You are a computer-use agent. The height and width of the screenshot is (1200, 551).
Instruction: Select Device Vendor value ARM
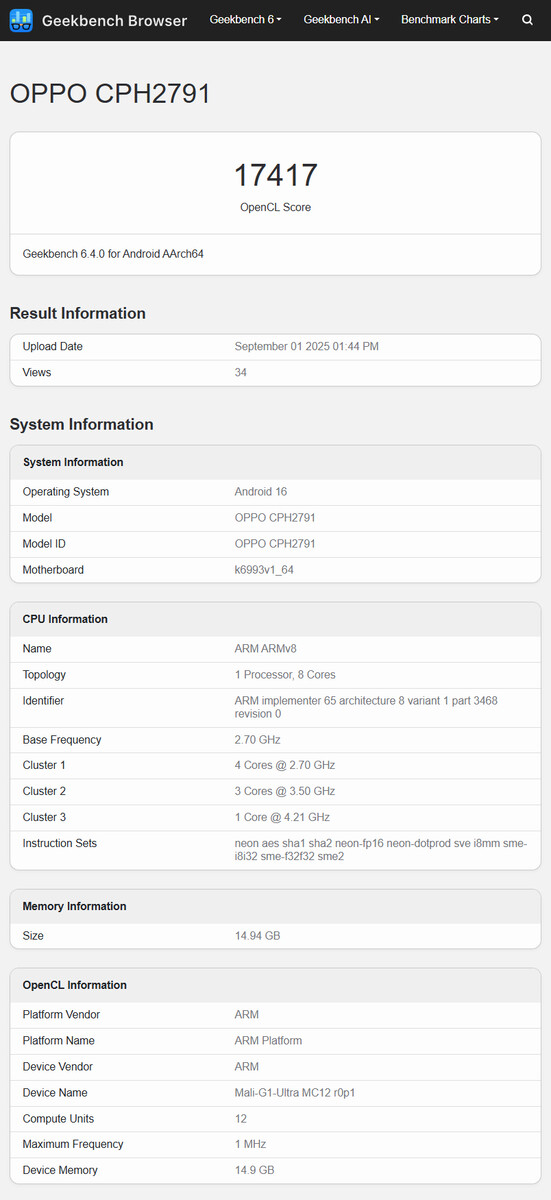(247, 1066)
